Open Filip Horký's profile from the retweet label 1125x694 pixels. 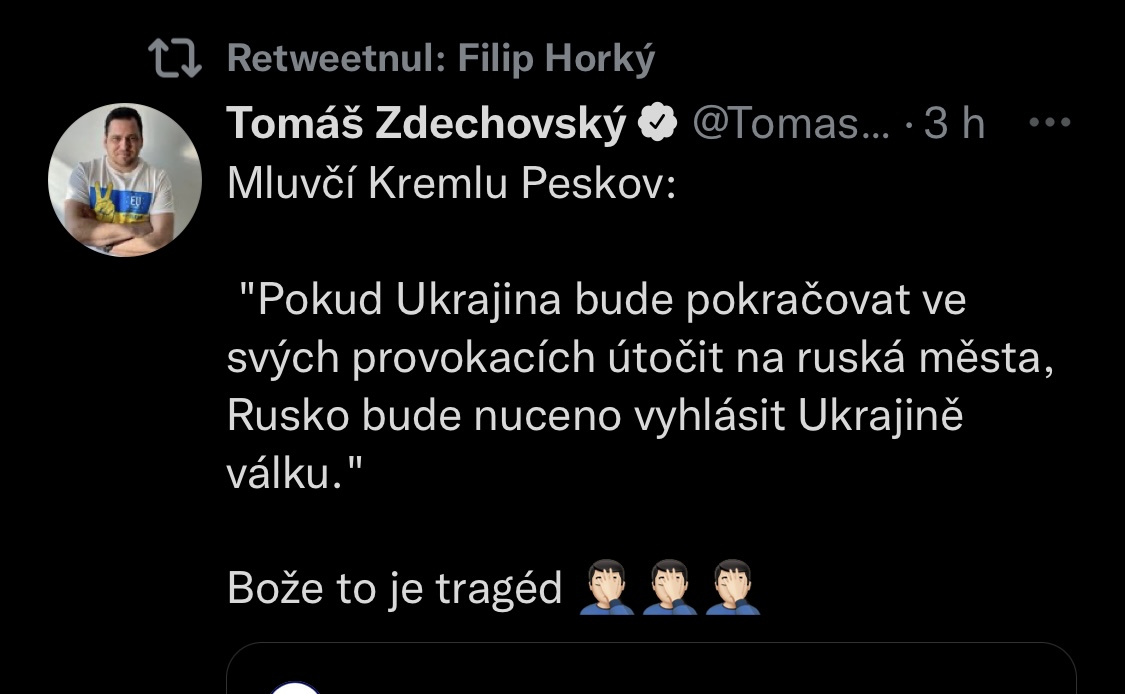point(556,59)
